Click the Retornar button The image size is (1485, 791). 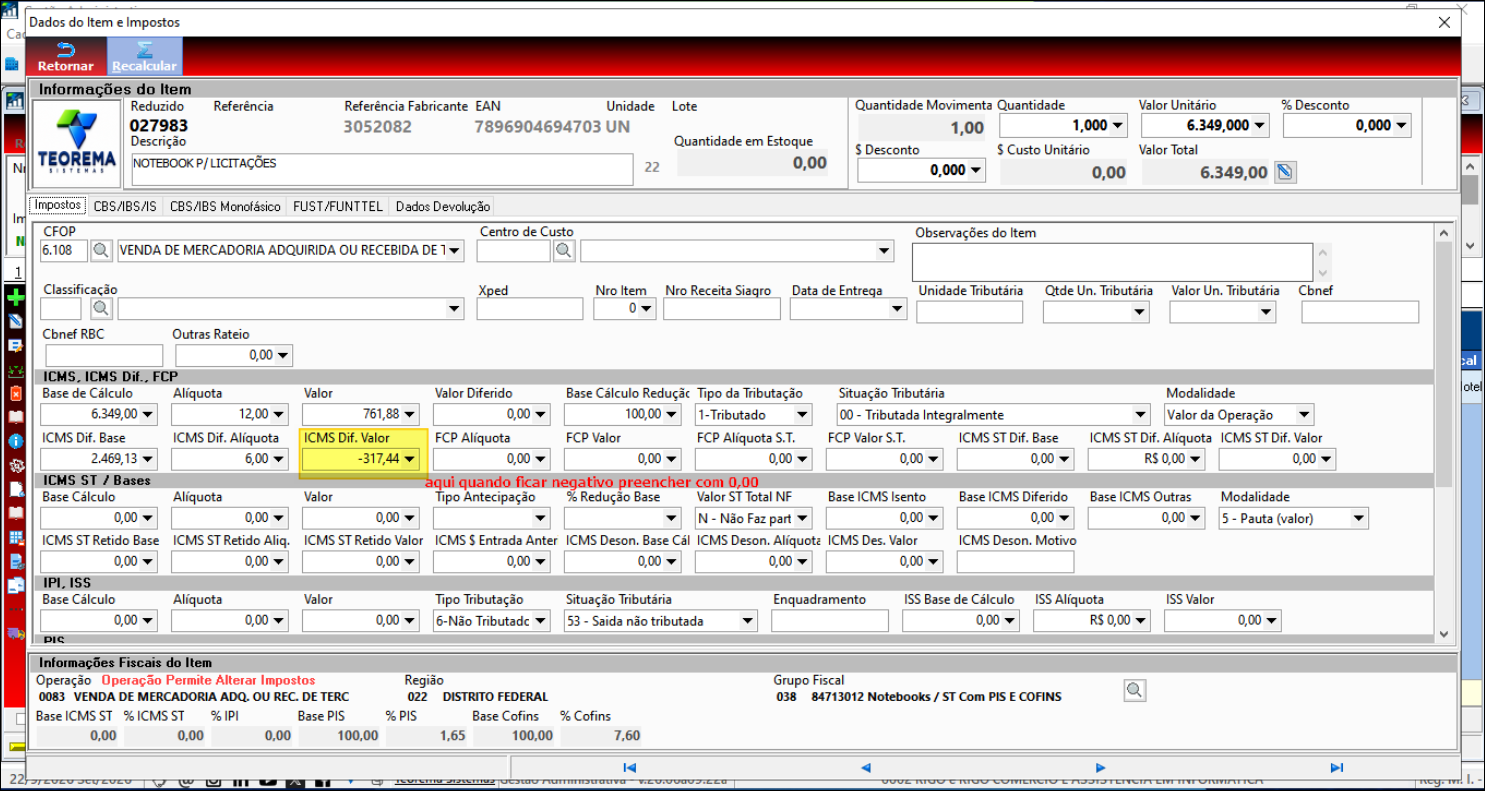pyautogui.click(x=66, y=56)
